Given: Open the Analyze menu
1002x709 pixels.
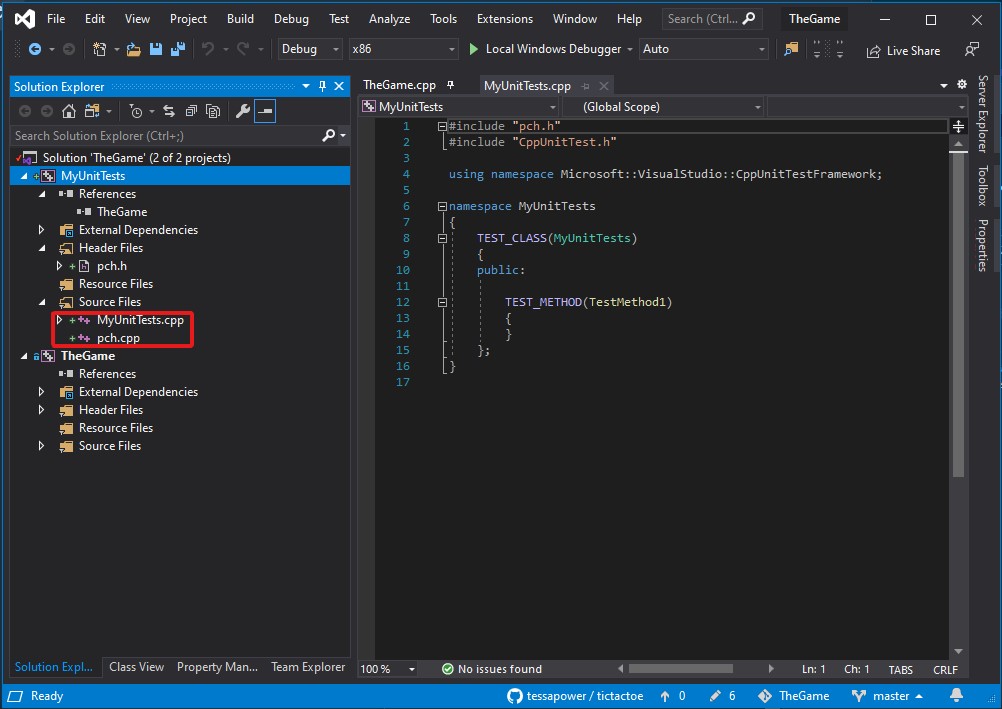Looking at the screenshot, I should click(389, 18).
